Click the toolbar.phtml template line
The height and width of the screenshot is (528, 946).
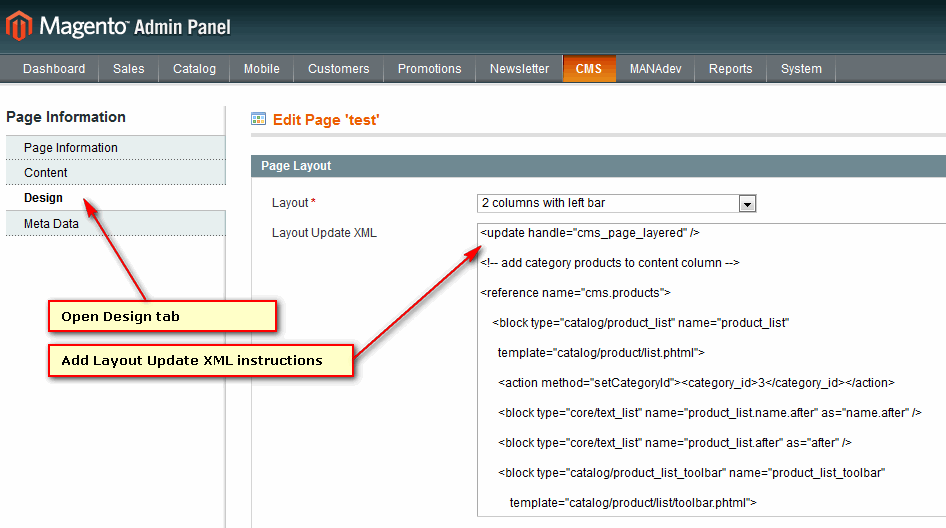click(633, 503)
